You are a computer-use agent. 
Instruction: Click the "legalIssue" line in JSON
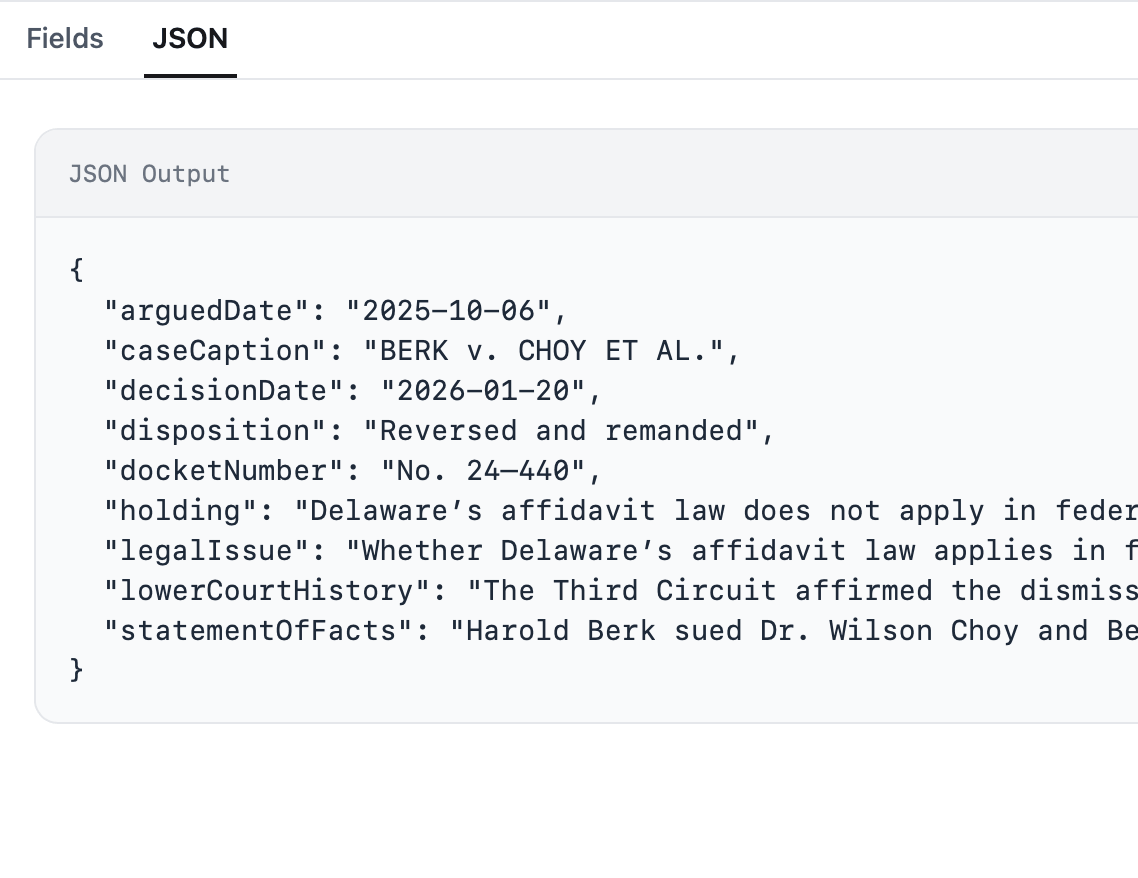(621, 551)
